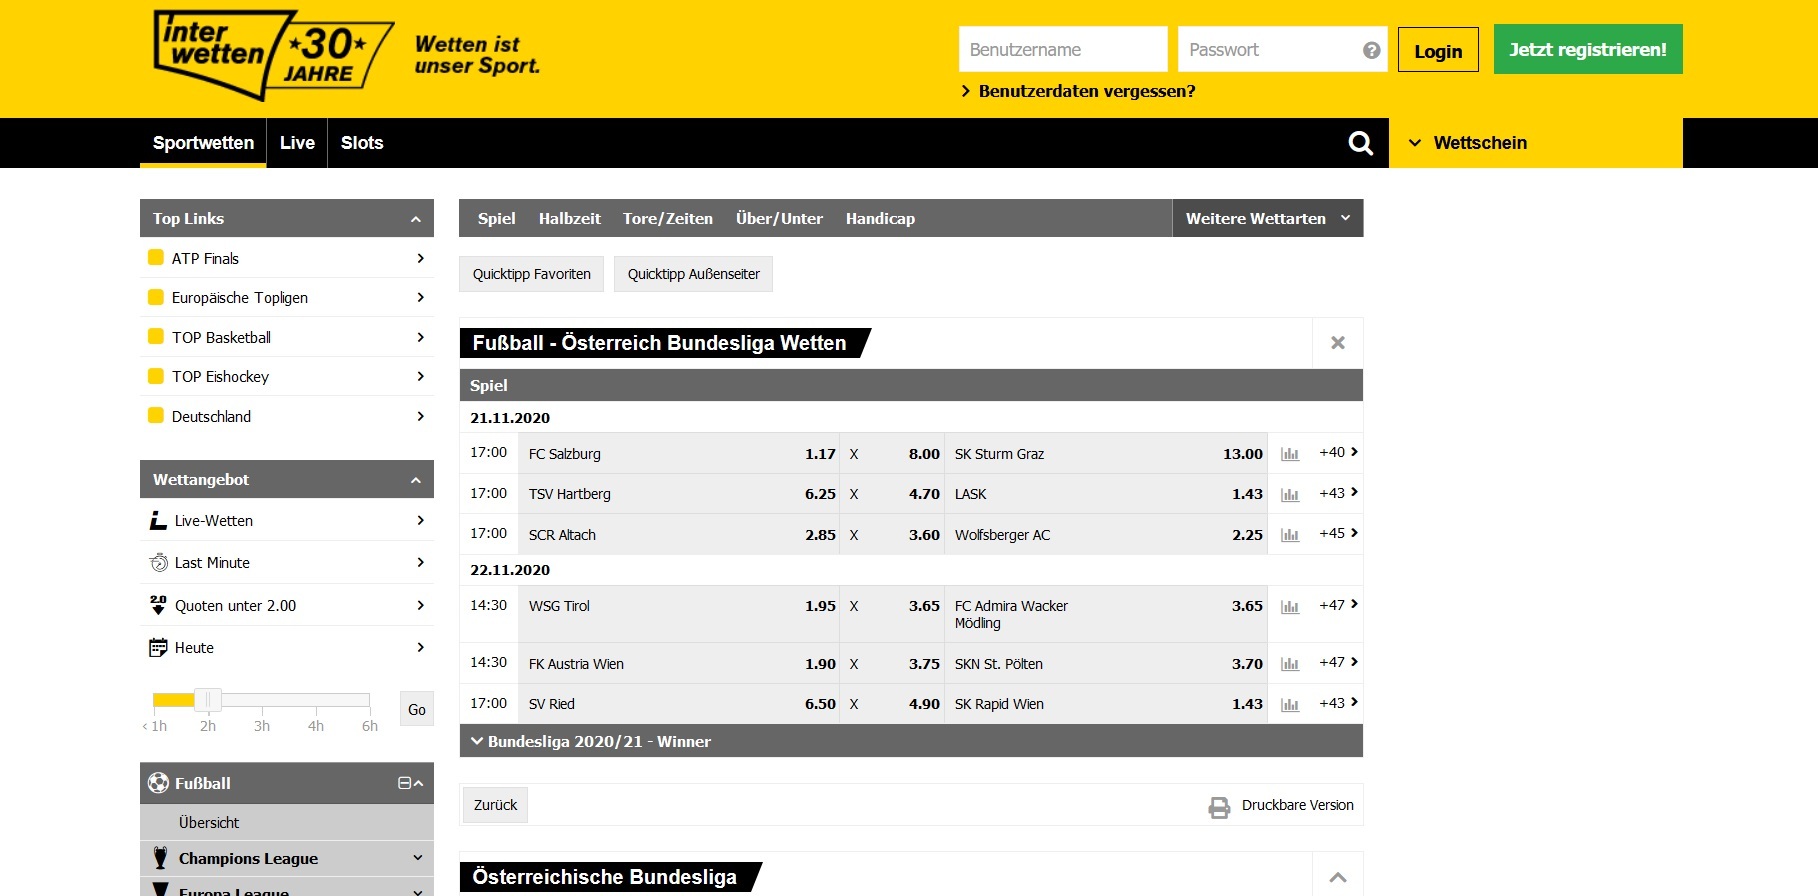Open the Weitere Wettarten dropdown
1818x896 pixels.
coord(1267,218)
